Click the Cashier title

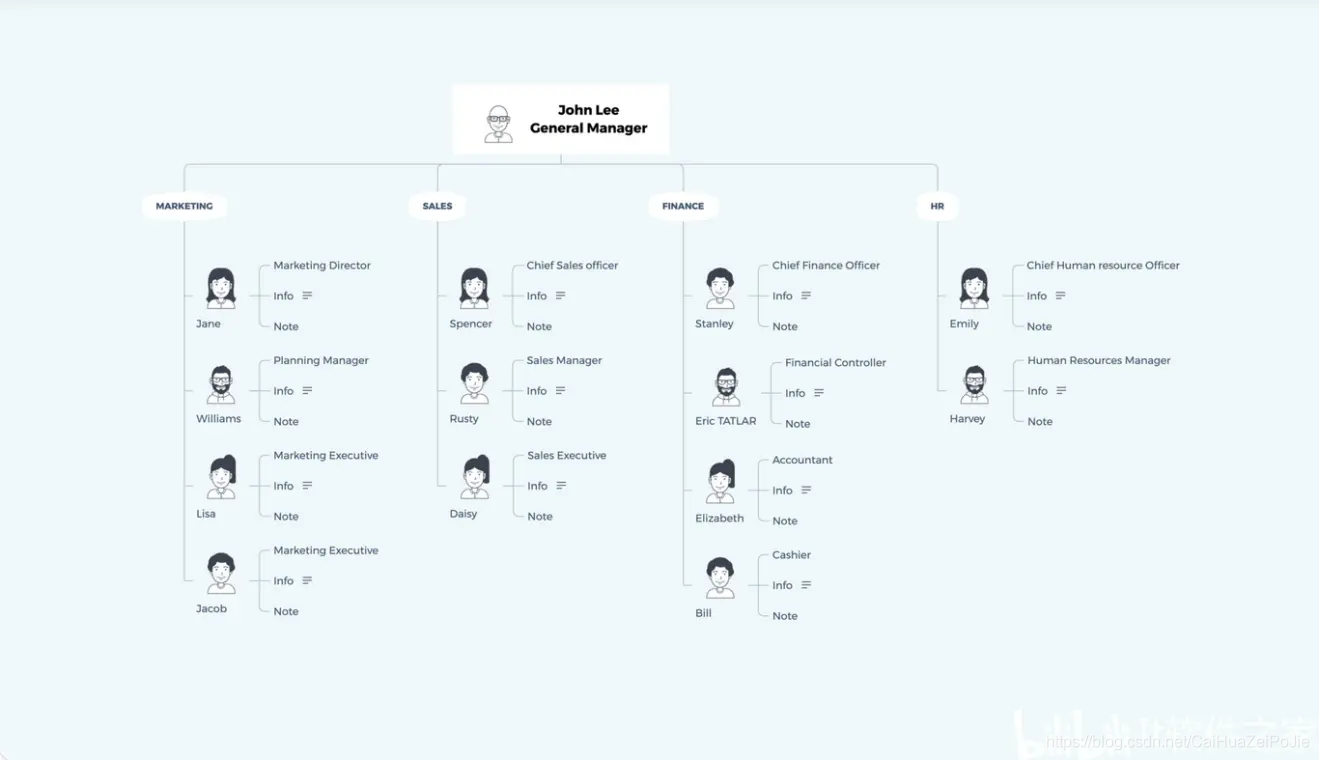(791, 555)
